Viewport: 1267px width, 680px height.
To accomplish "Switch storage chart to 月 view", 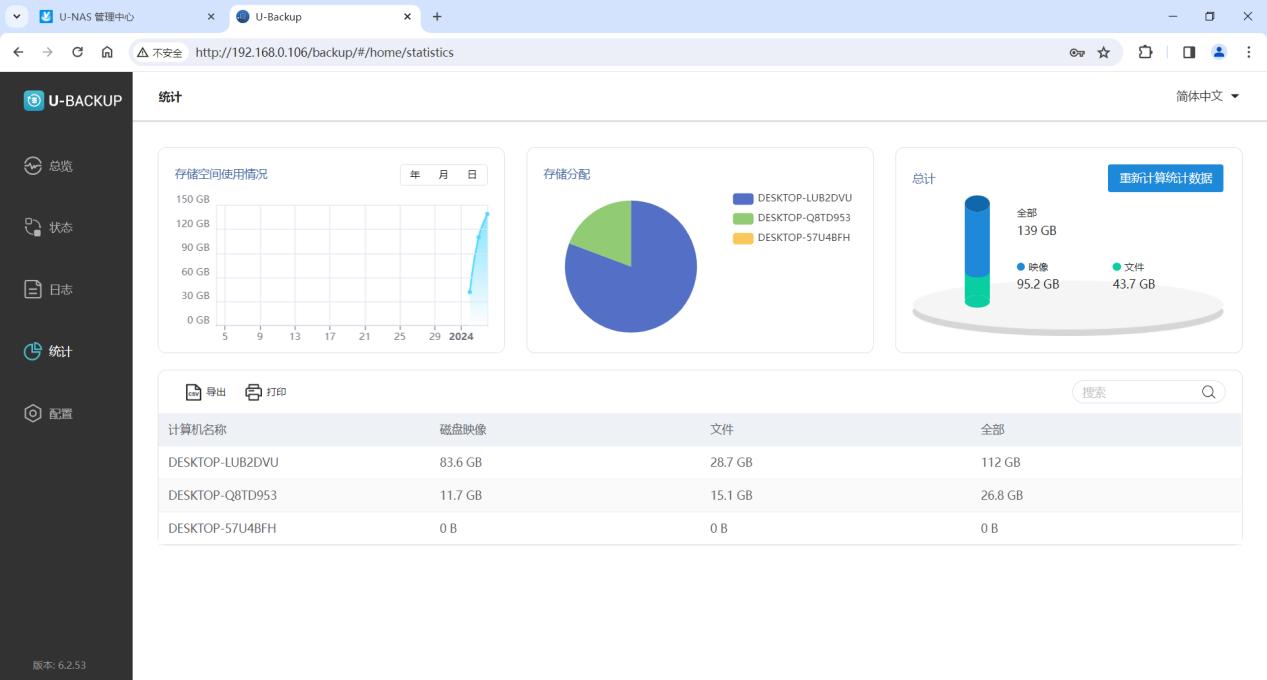I will click(x=443, y=175).
